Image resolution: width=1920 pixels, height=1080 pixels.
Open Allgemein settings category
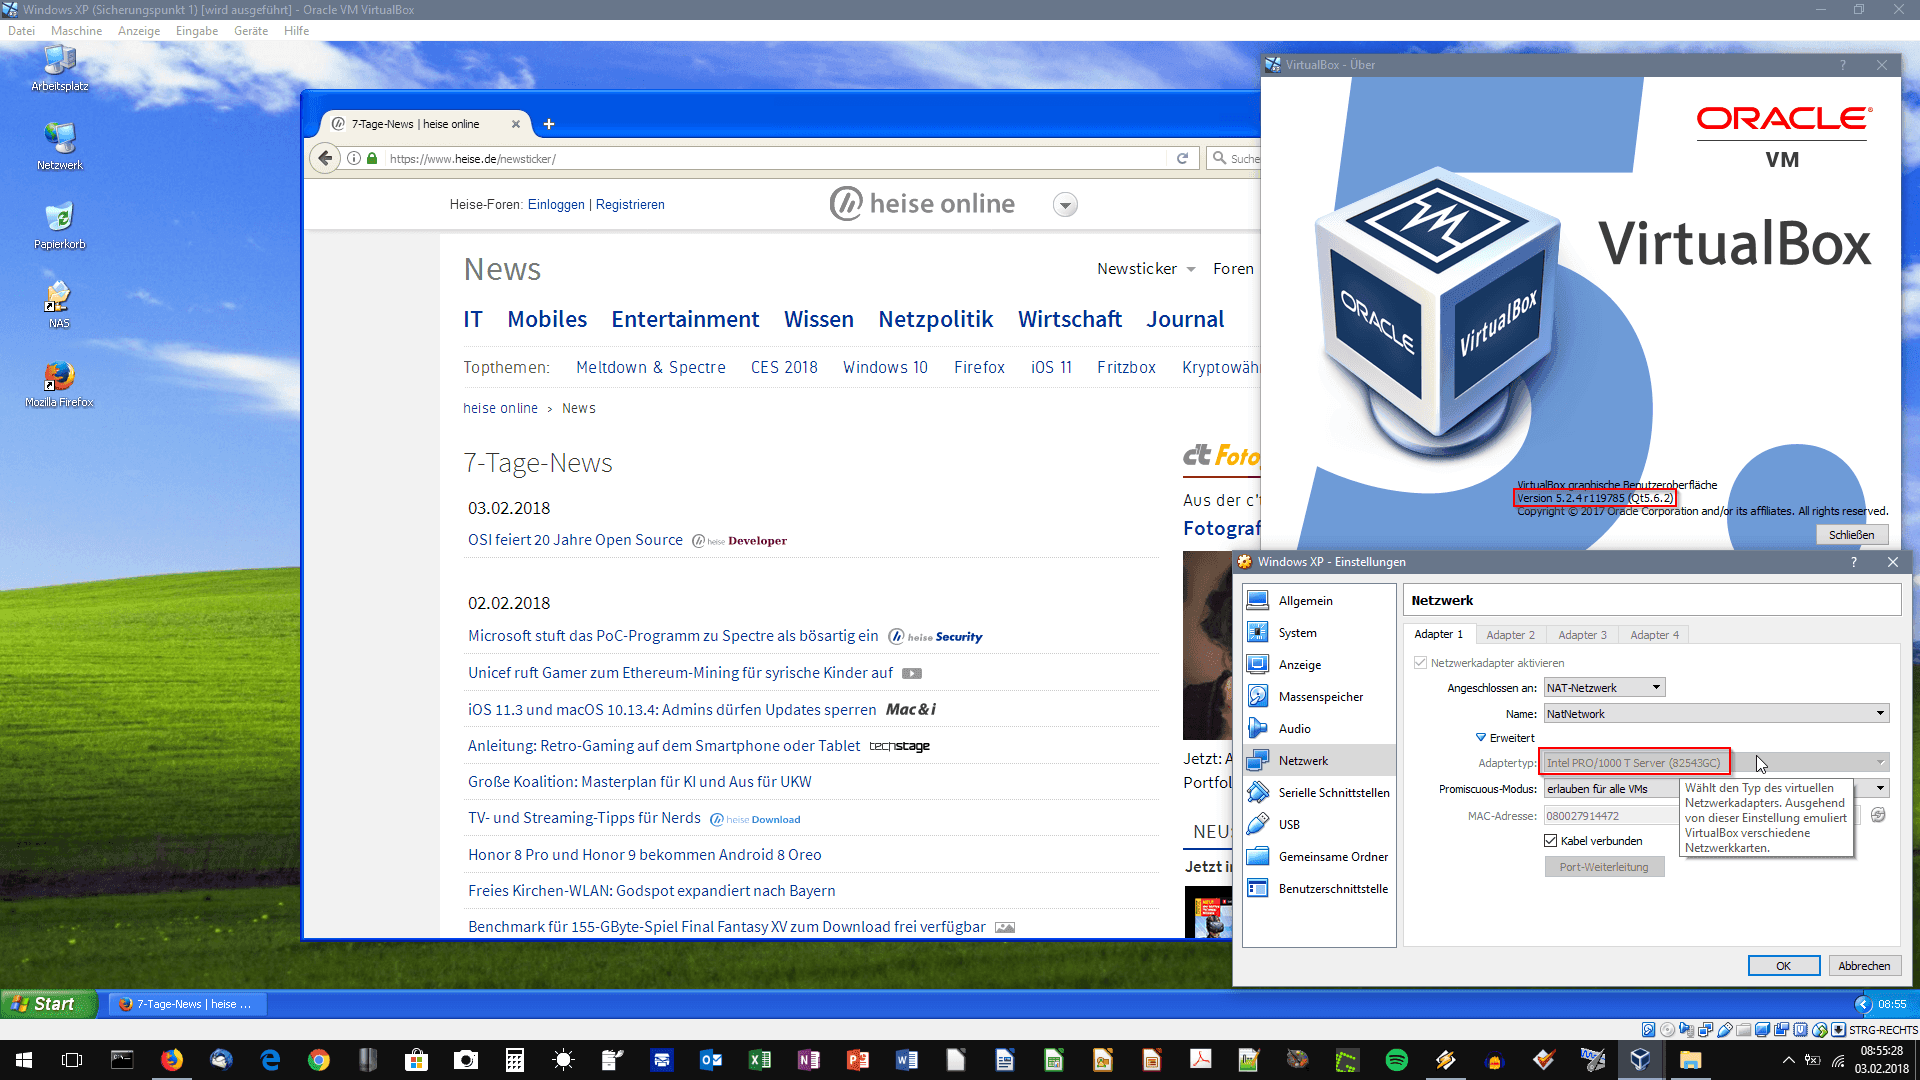point(1318,601)
